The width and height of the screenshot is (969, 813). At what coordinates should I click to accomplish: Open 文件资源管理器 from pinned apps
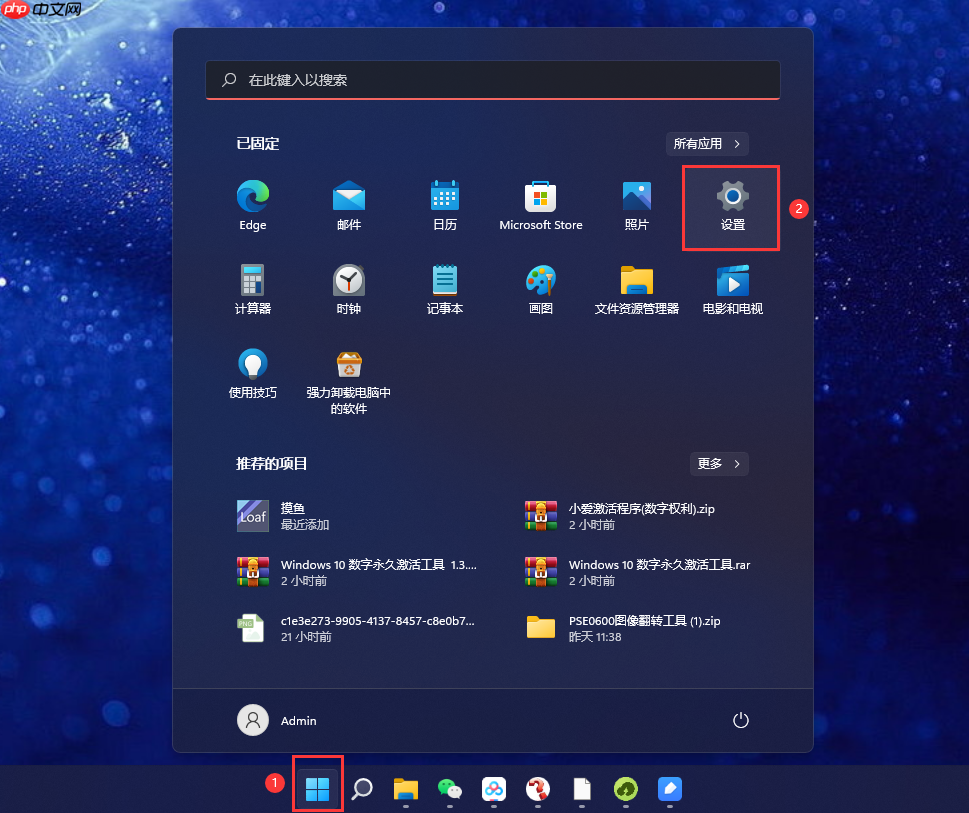pyautogui.click(x=636, y=279)
